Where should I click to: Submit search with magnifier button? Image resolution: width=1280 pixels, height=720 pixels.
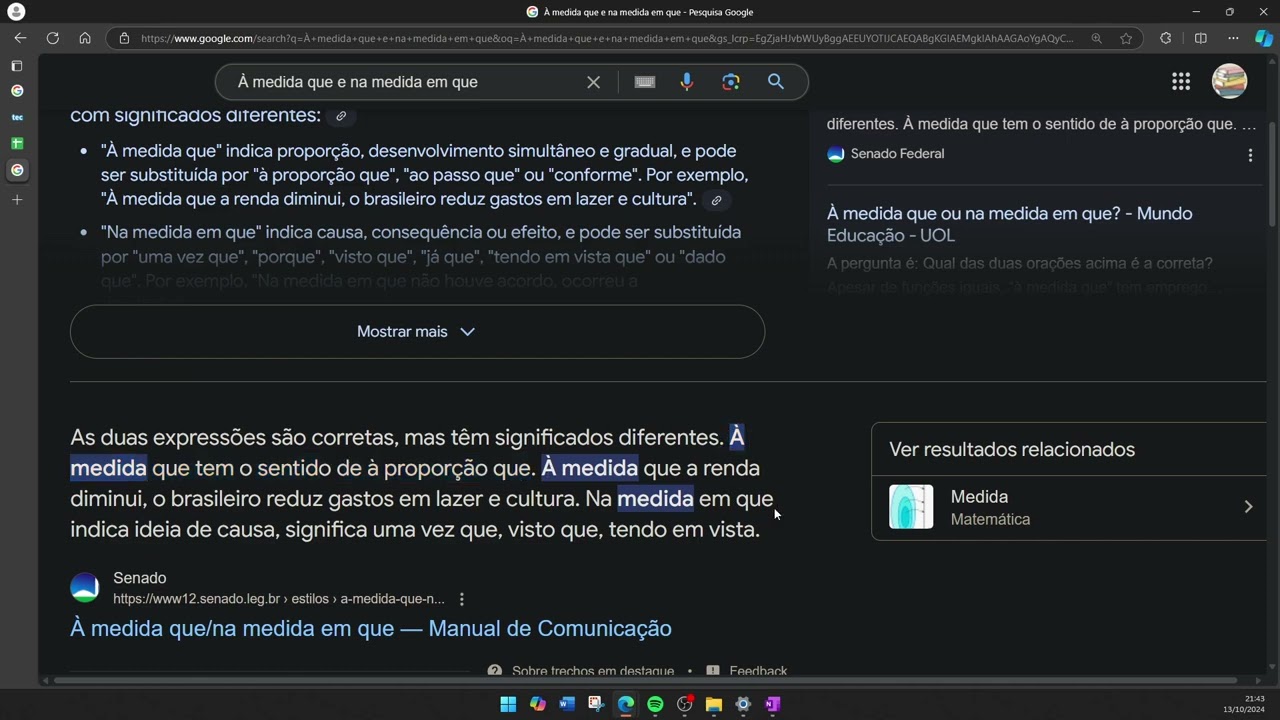click(x=776, y=82)
